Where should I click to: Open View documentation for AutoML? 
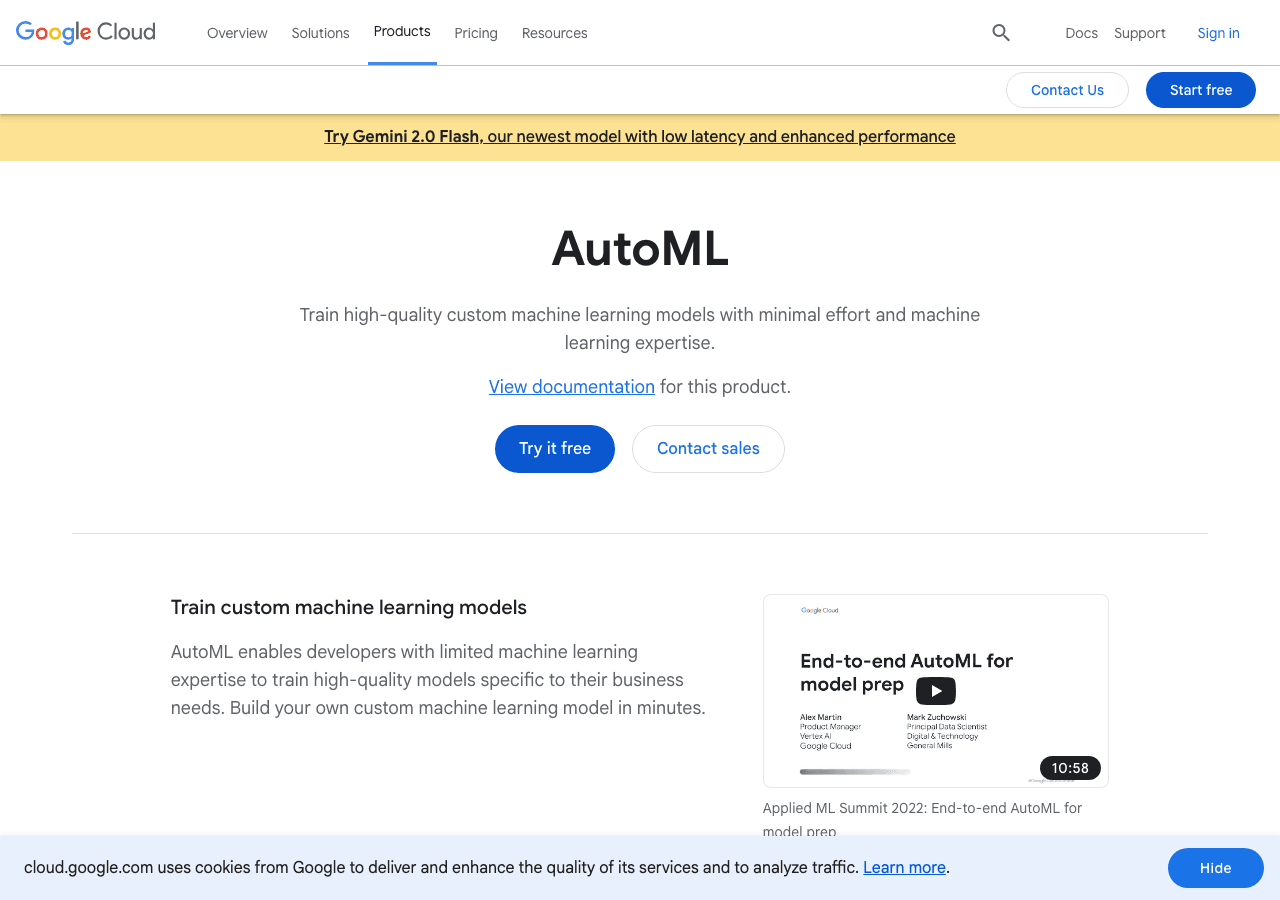pos(571,386)
